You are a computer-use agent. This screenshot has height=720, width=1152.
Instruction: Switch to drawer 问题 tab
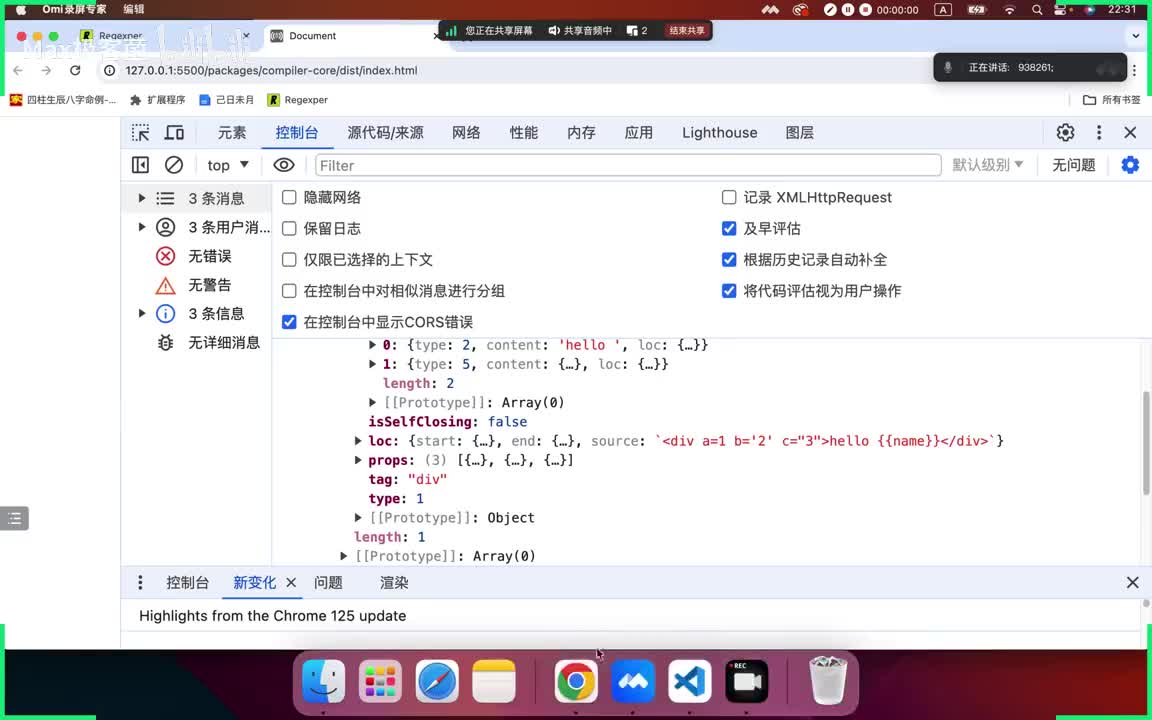click(328, 583)
